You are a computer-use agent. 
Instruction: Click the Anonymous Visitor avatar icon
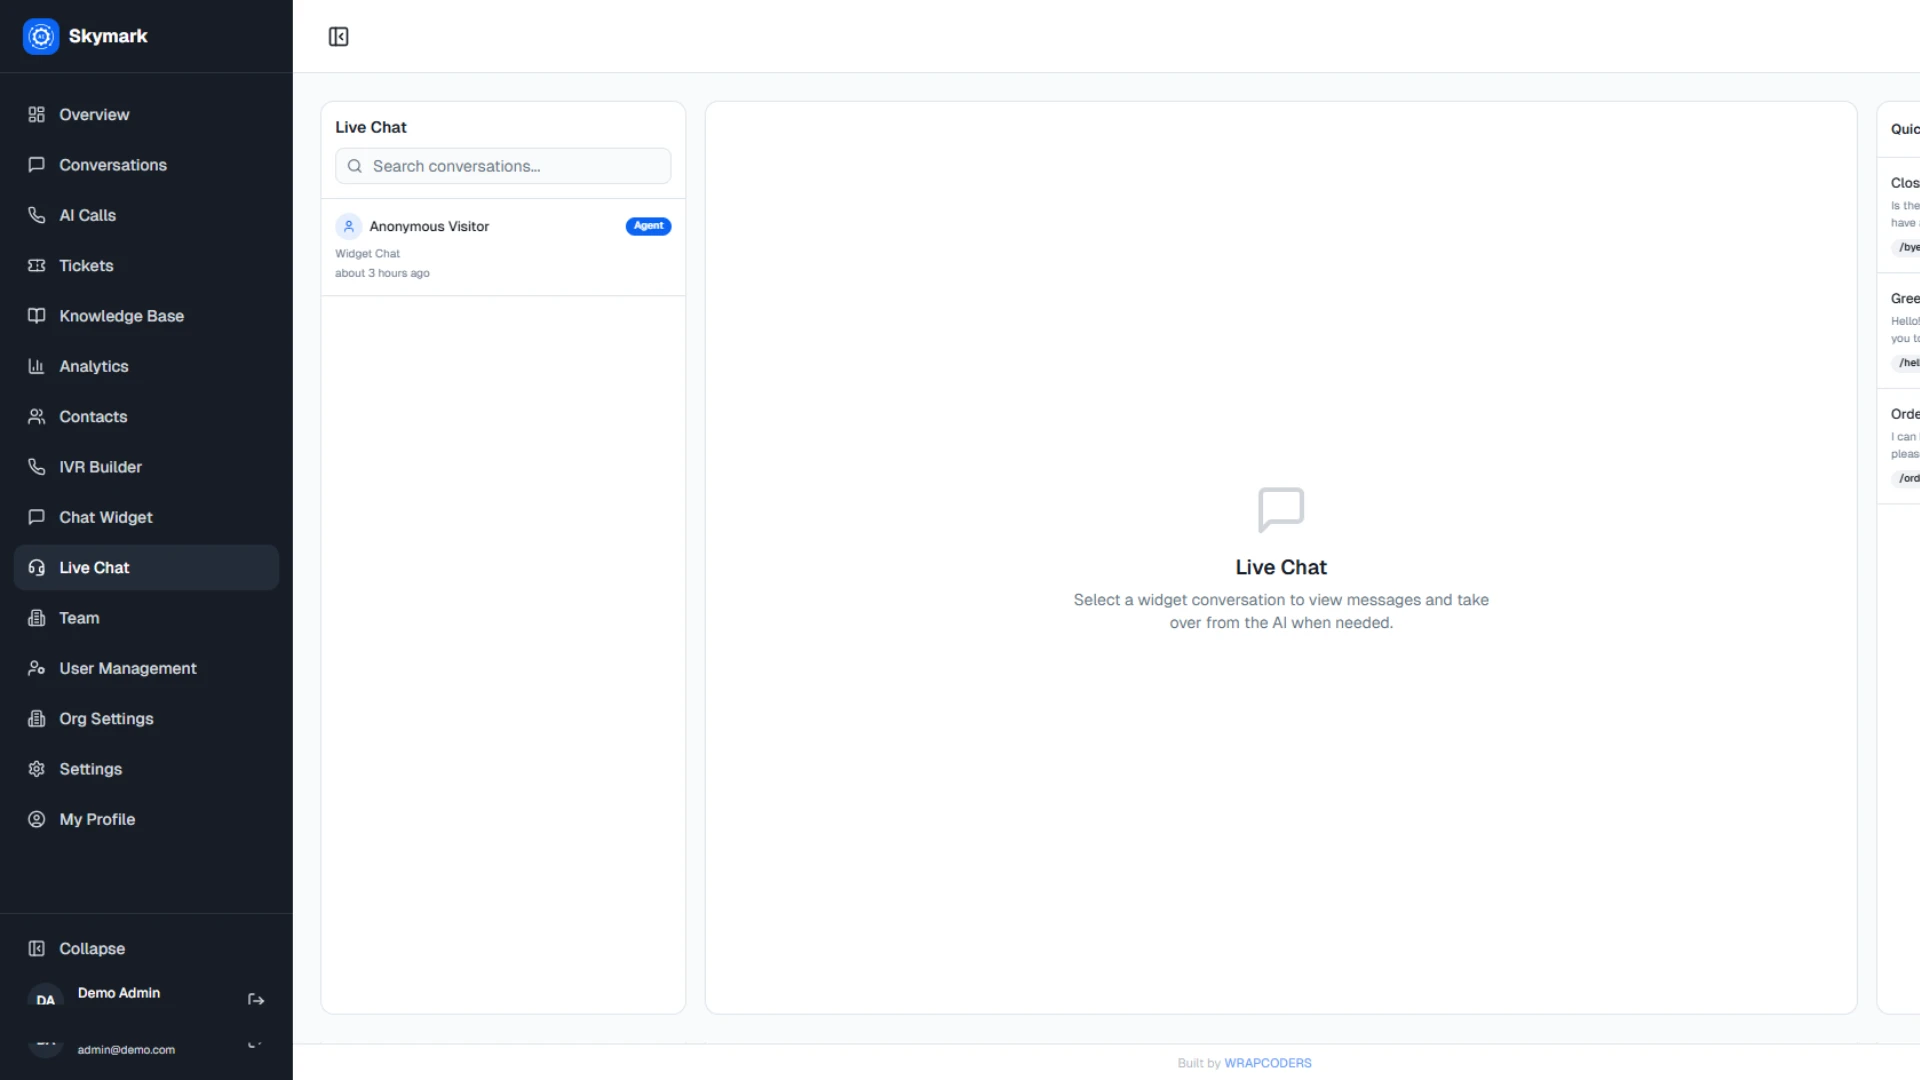[x=348, y=226]
